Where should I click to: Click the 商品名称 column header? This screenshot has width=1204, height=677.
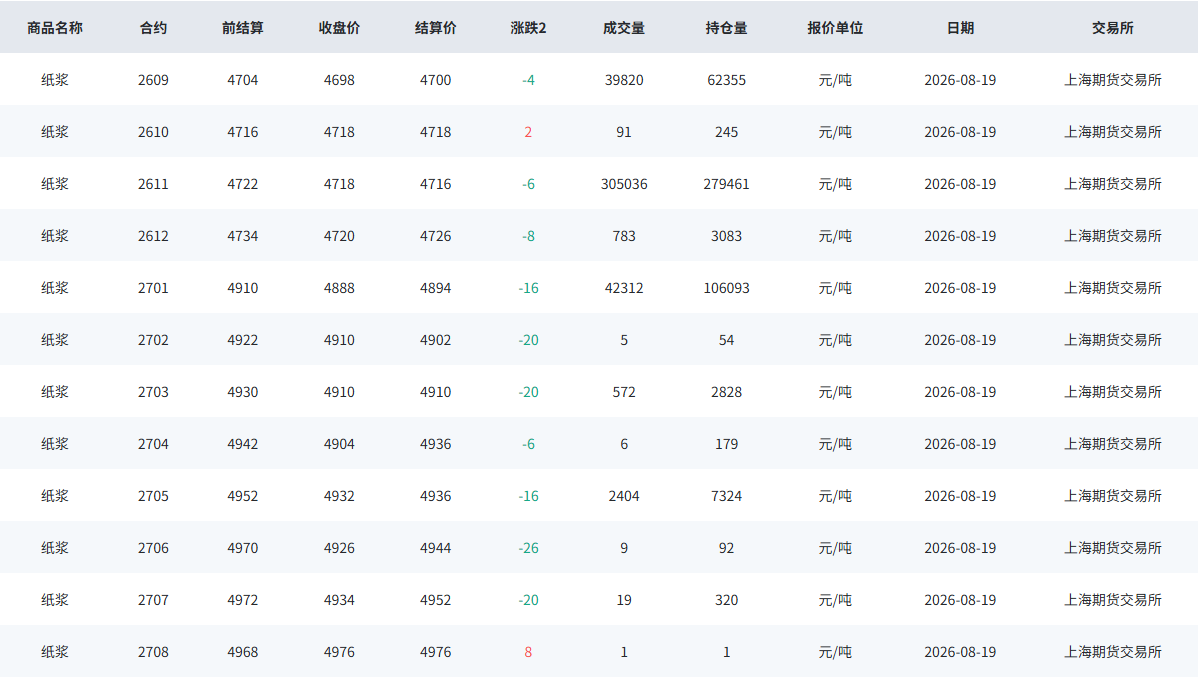(x=55, y=28)
